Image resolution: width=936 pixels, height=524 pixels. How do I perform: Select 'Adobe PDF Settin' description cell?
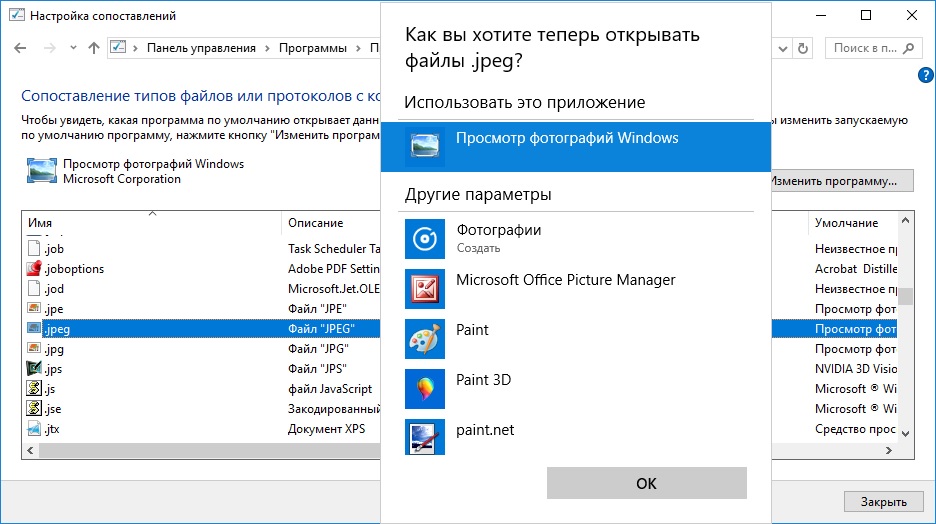334,269
